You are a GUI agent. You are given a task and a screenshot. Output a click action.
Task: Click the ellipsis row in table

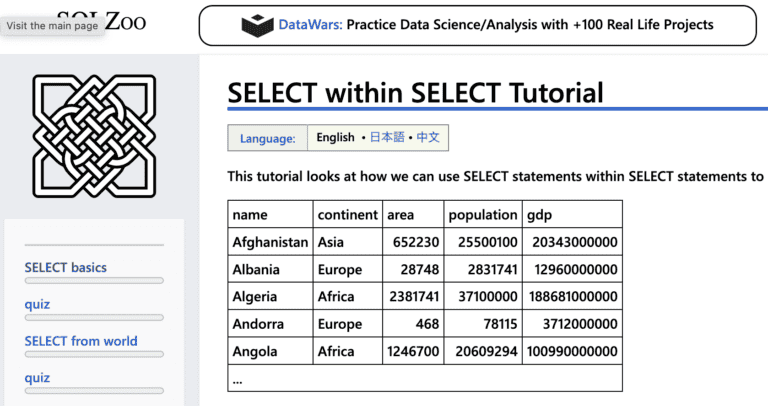pyautogui.click(x=425, y=378)
